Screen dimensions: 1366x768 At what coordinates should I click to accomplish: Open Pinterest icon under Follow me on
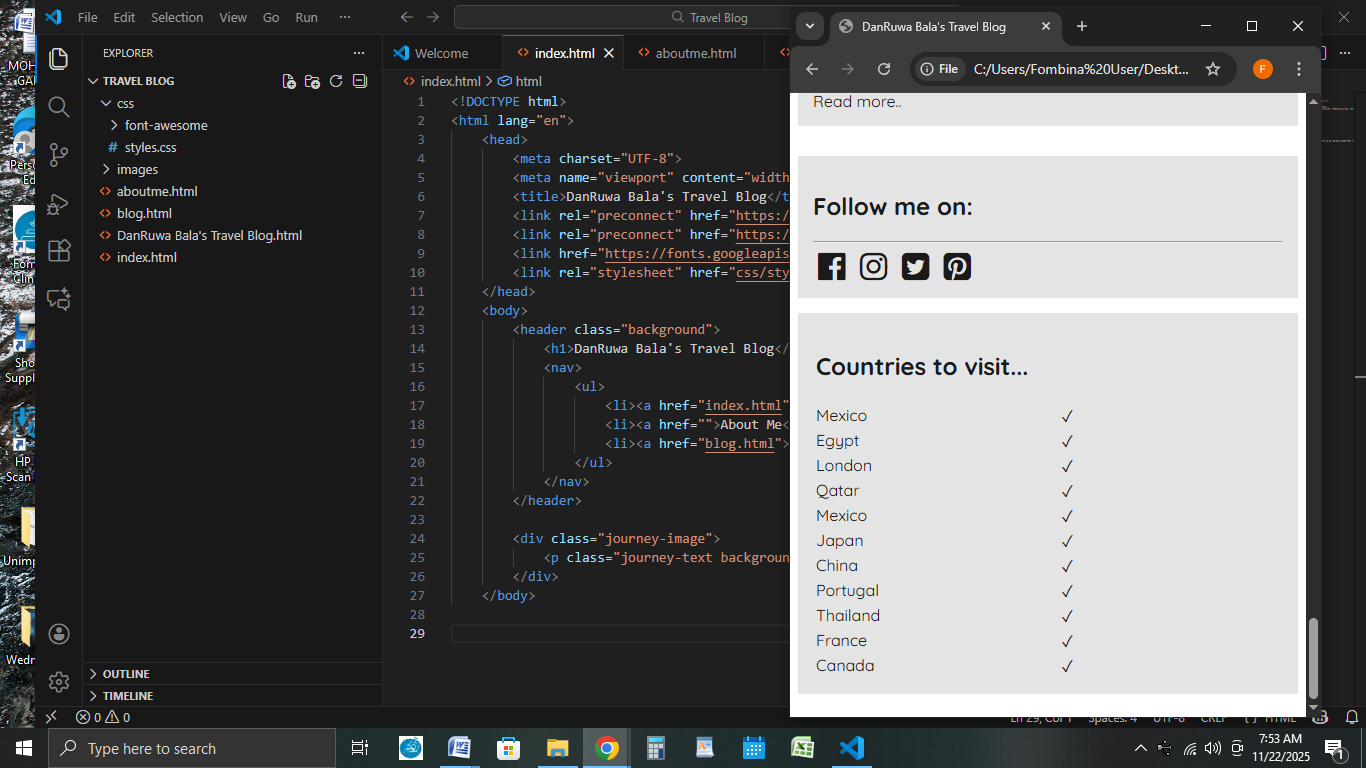coord(957,266)
